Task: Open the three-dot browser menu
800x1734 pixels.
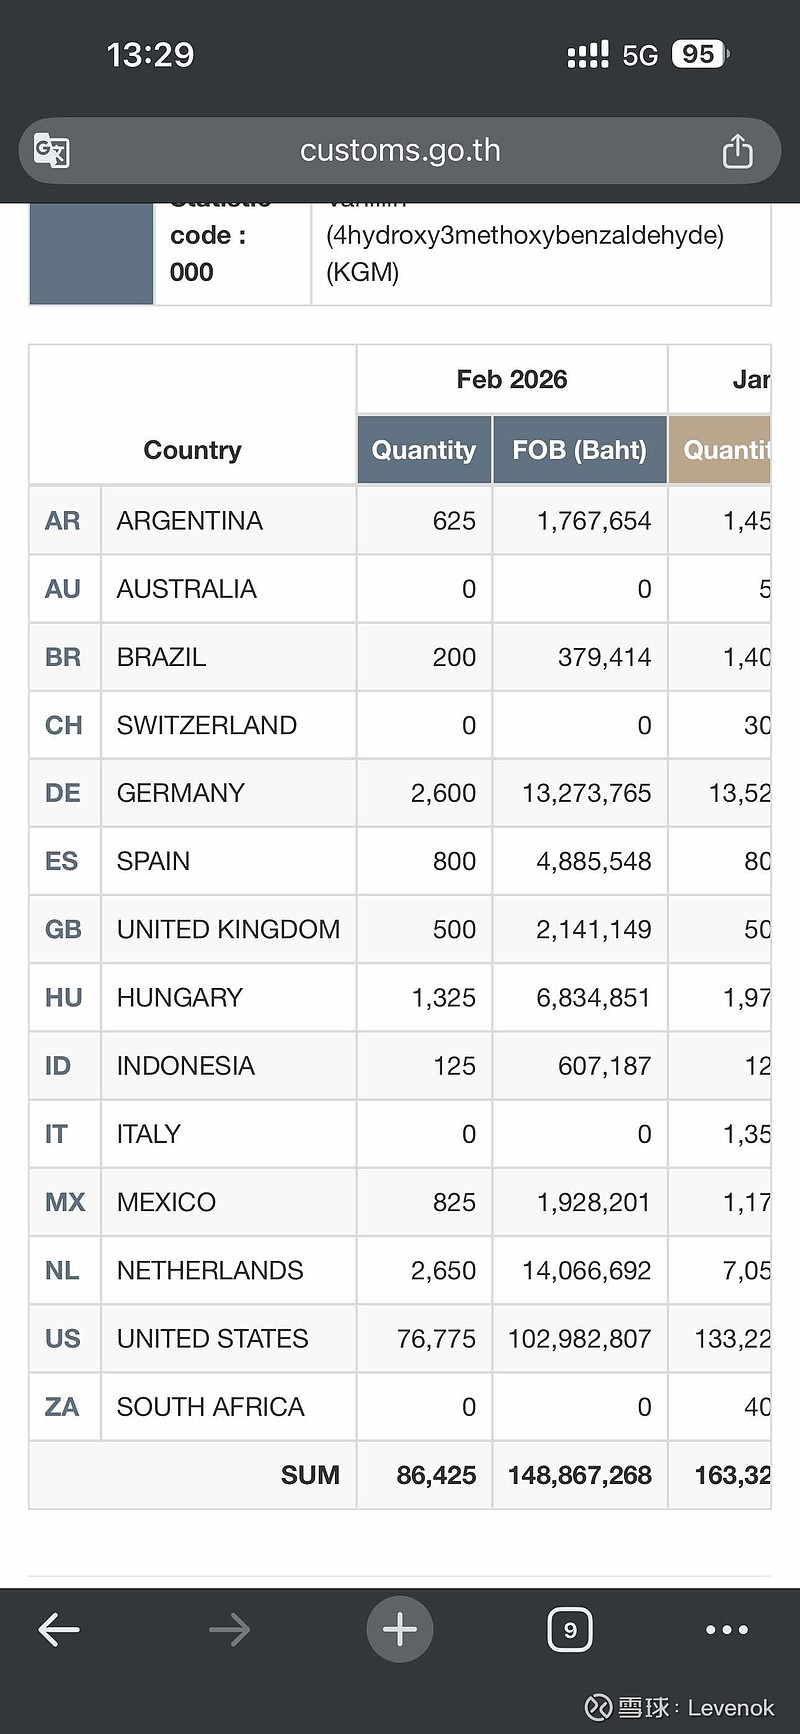Action: [727, 1630]
